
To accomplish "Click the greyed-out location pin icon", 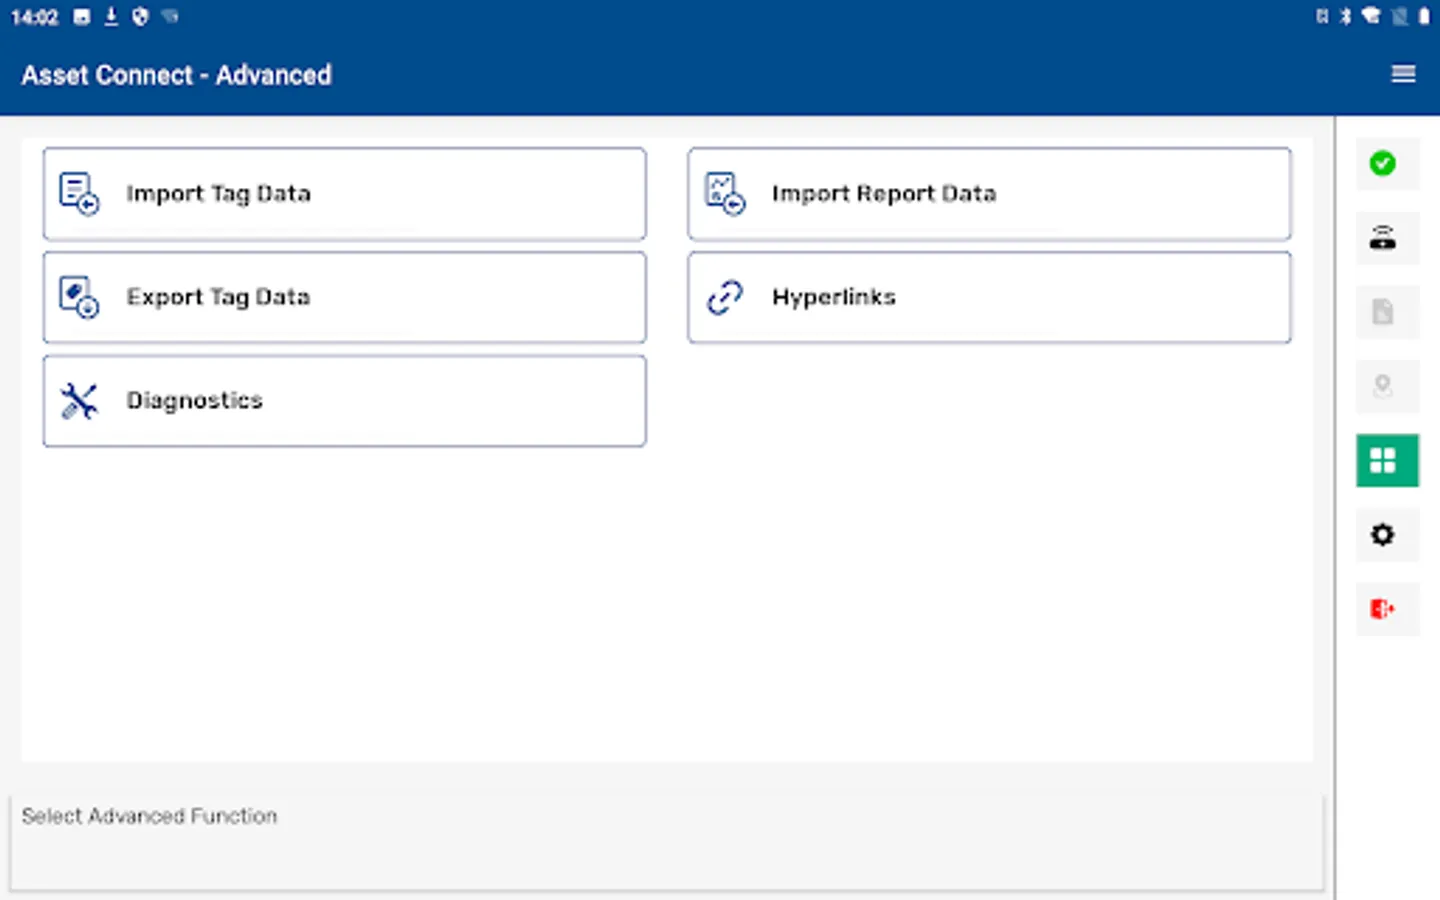I will click(1383, 386).
